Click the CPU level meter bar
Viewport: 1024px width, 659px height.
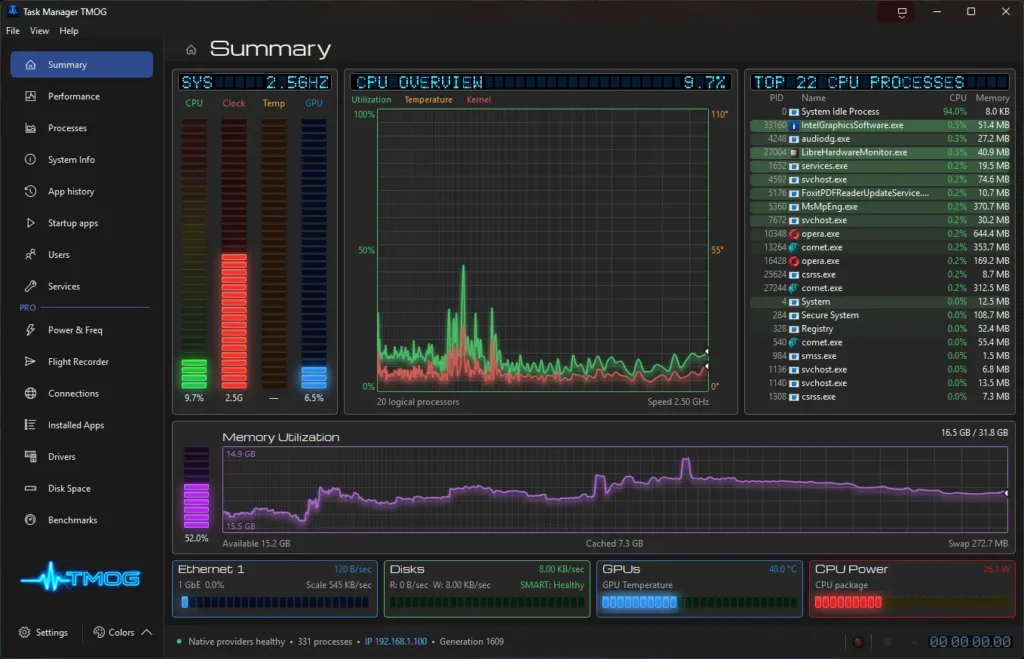pos(194,253)
